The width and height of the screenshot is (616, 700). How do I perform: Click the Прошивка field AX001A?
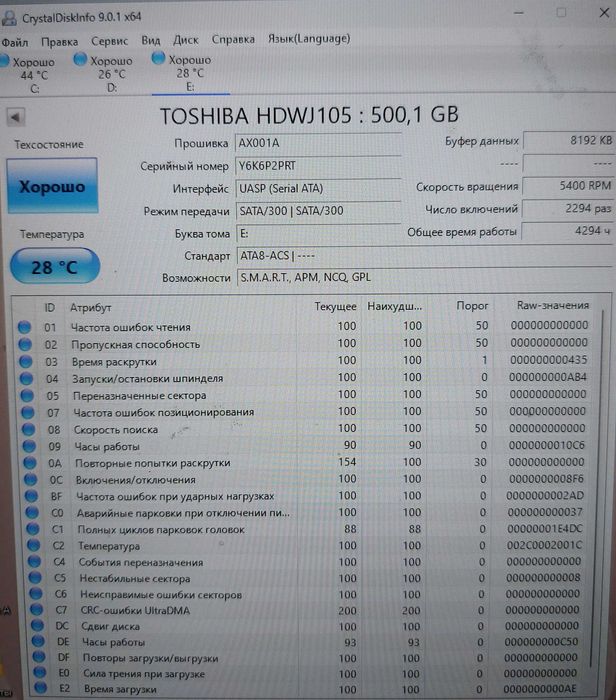point(318,143)
